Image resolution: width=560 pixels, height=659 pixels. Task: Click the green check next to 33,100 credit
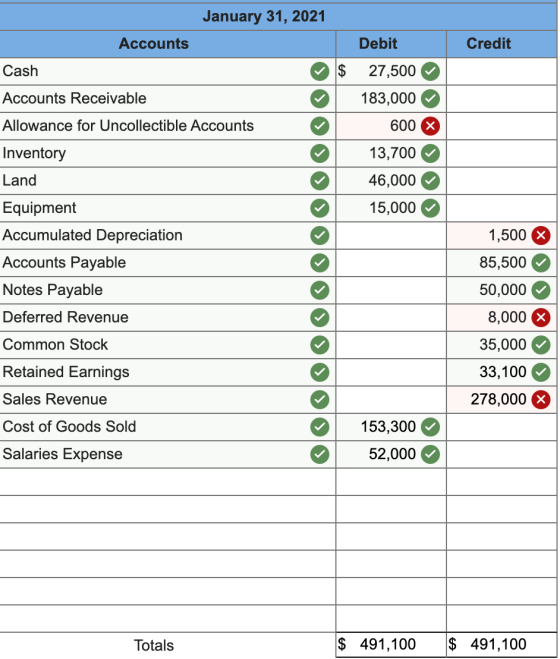pos(541,372)
